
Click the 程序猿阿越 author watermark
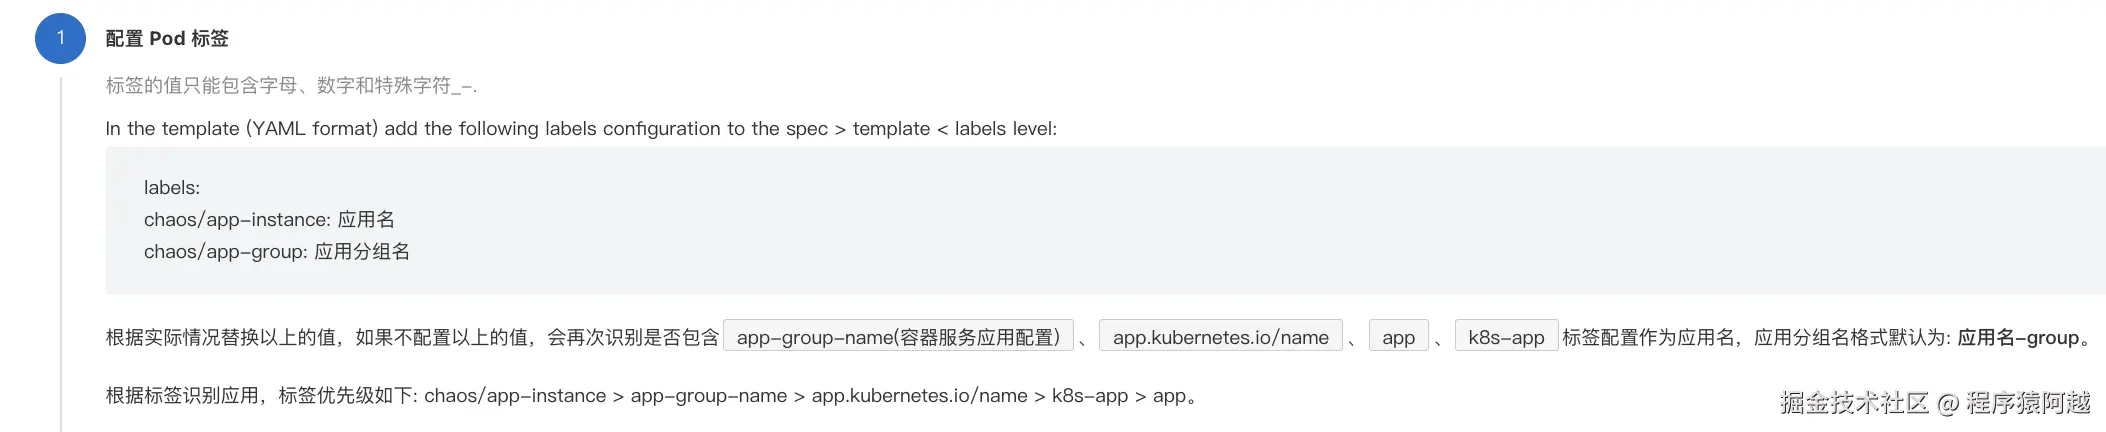pos(2027,403)
